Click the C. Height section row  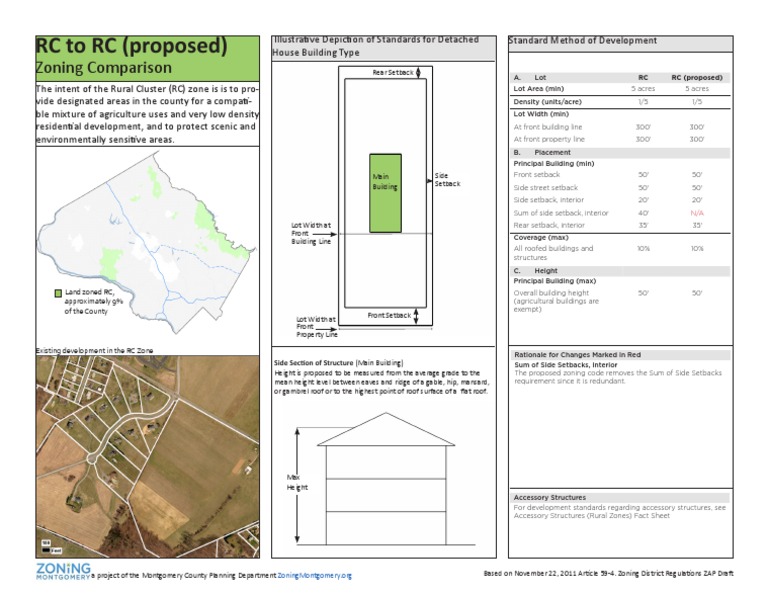point(621,270)
